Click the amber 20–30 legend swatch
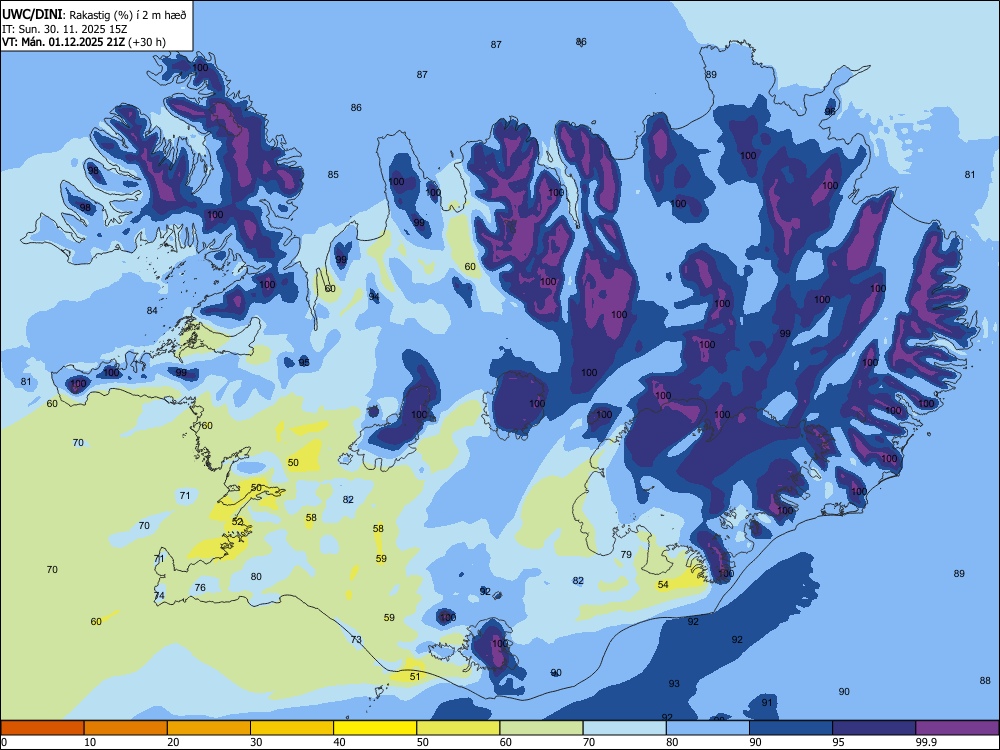Screen dimensions: 1000x750 tap(209, 728)
